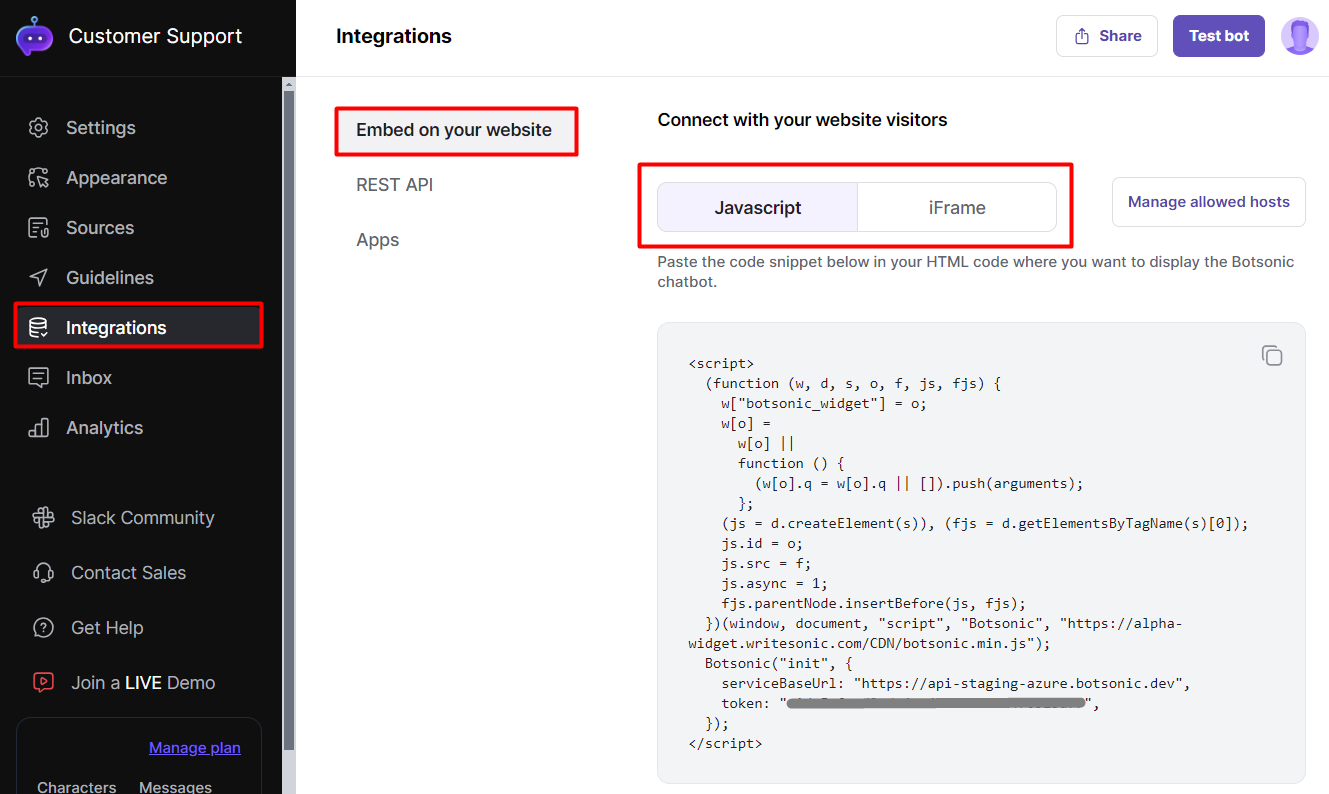The height and width of the screenshot is (794, 1329).
Task: Click the Guidelines paper-plane icon
Action: pos(39,278)
